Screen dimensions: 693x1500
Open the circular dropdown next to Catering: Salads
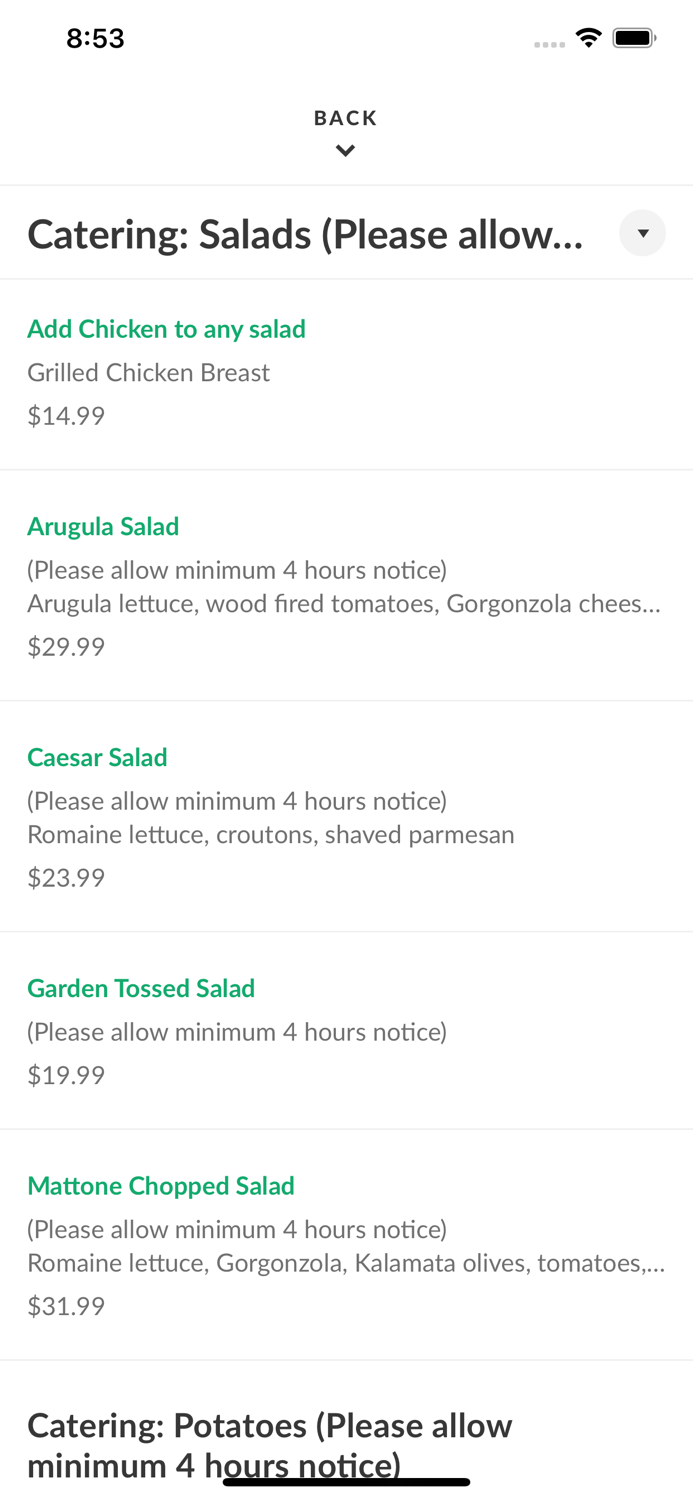[x=643, y=233]
